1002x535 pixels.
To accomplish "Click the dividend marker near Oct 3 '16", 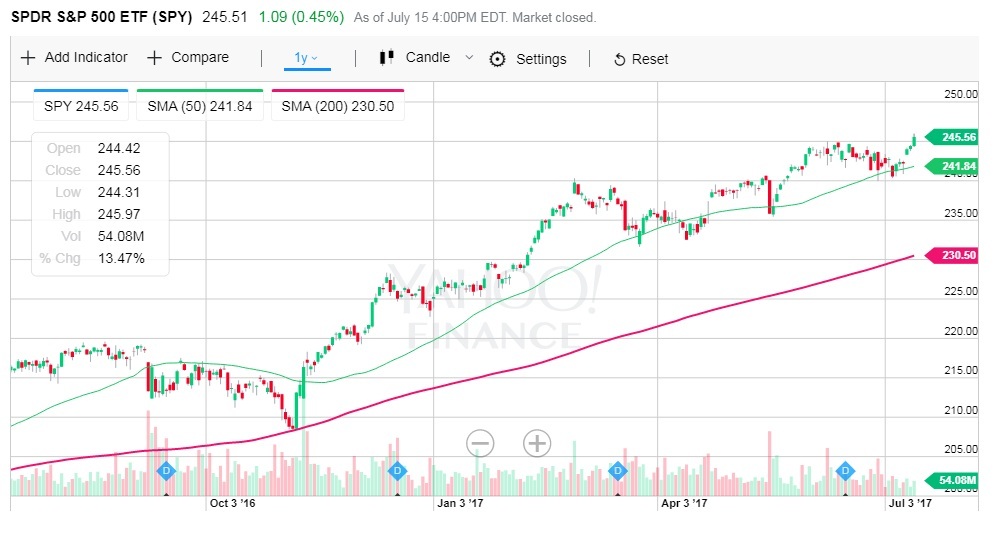I will [x=167, y=470].
